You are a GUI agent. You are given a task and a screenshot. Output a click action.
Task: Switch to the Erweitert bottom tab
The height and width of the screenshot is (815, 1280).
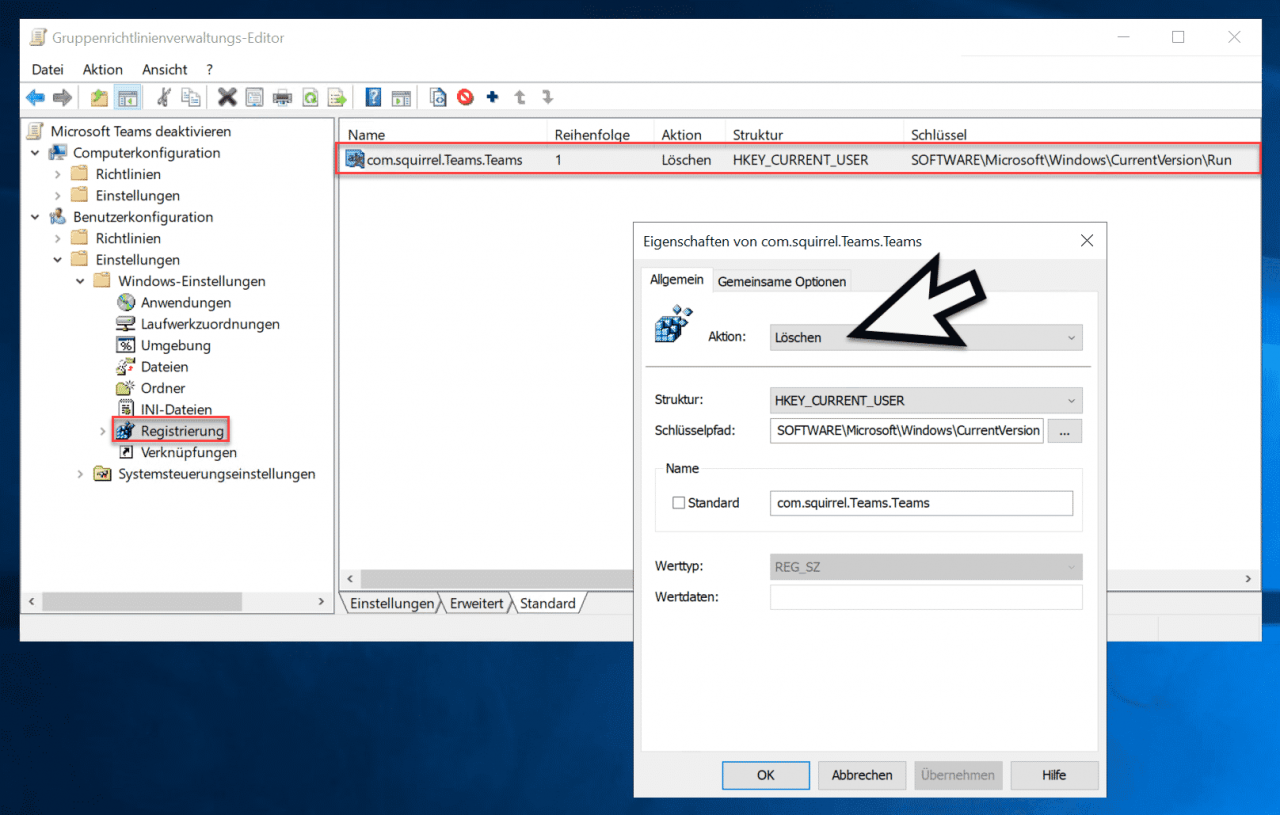click(476, 603)
